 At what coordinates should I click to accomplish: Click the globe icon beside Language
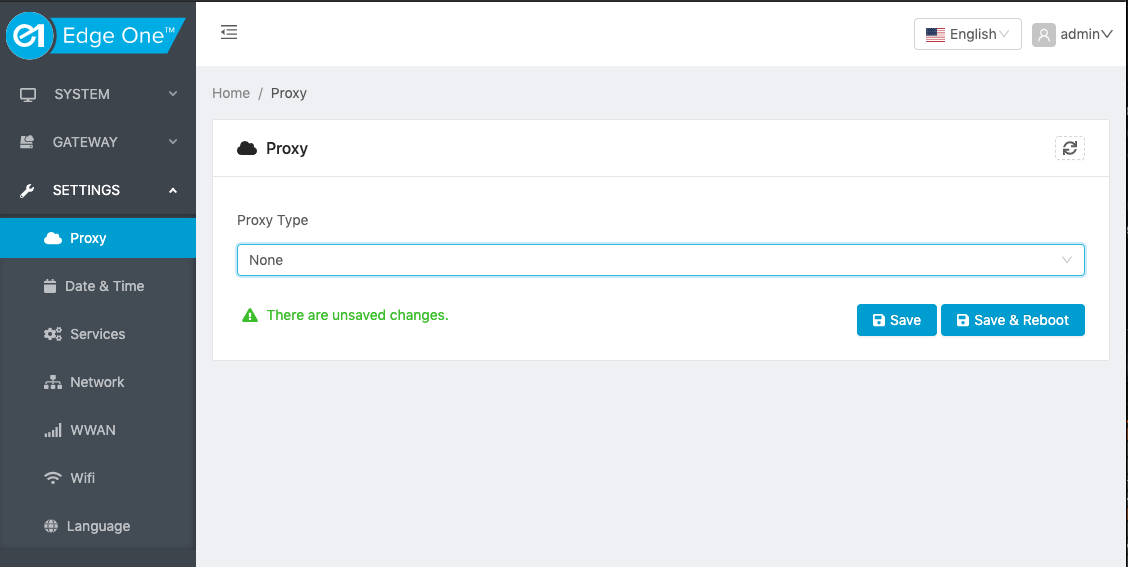coord(51,526)
